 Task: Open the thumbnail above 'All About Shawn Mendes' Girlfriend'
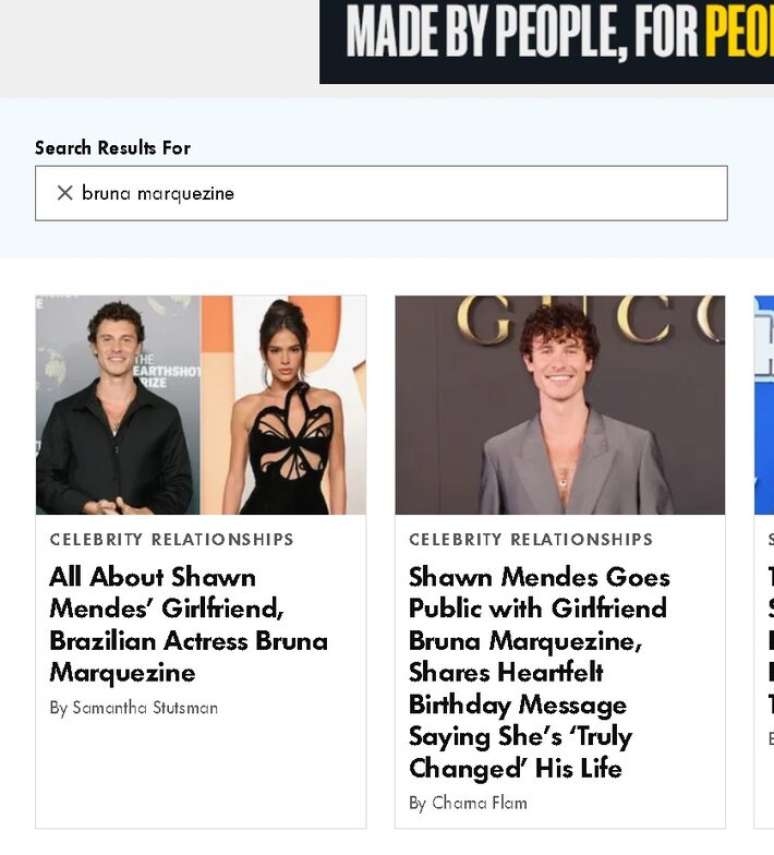point(201,405)
